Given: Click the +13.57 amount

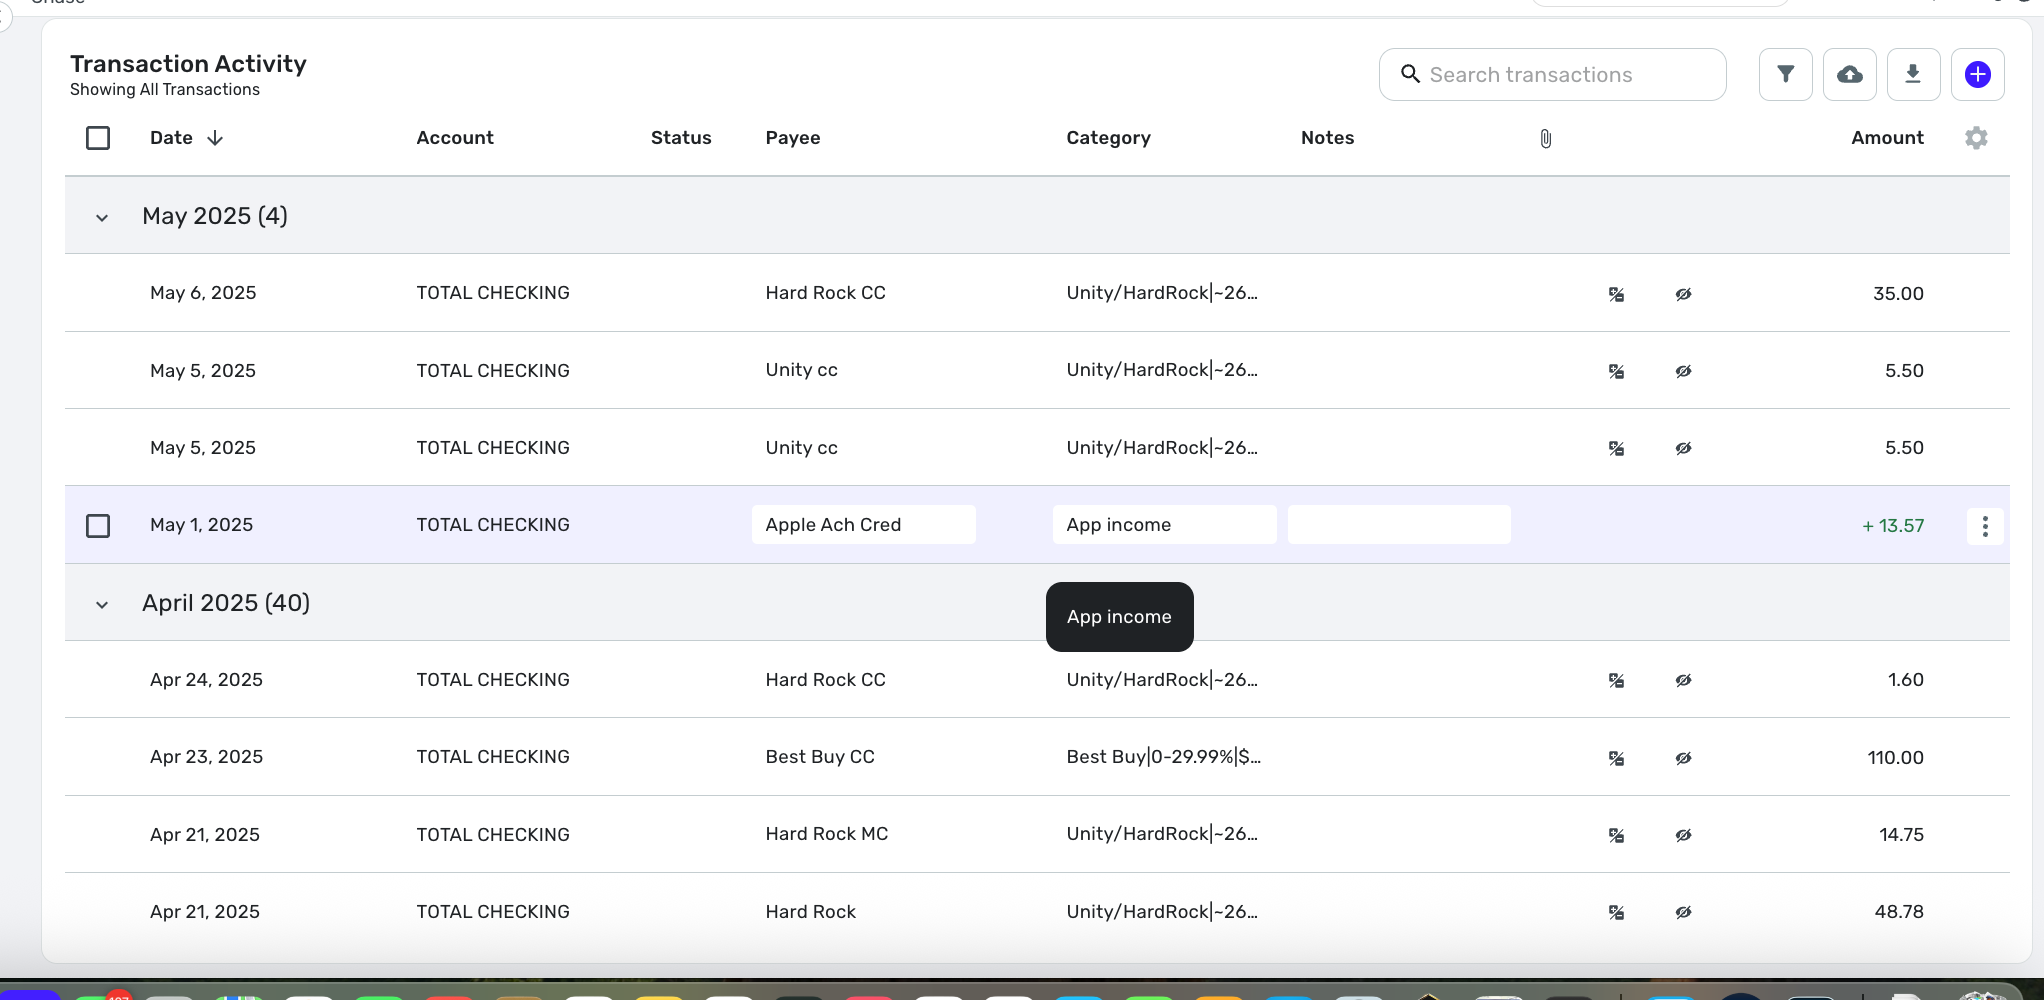Looking at the screenshot, I should point(1893,526).
